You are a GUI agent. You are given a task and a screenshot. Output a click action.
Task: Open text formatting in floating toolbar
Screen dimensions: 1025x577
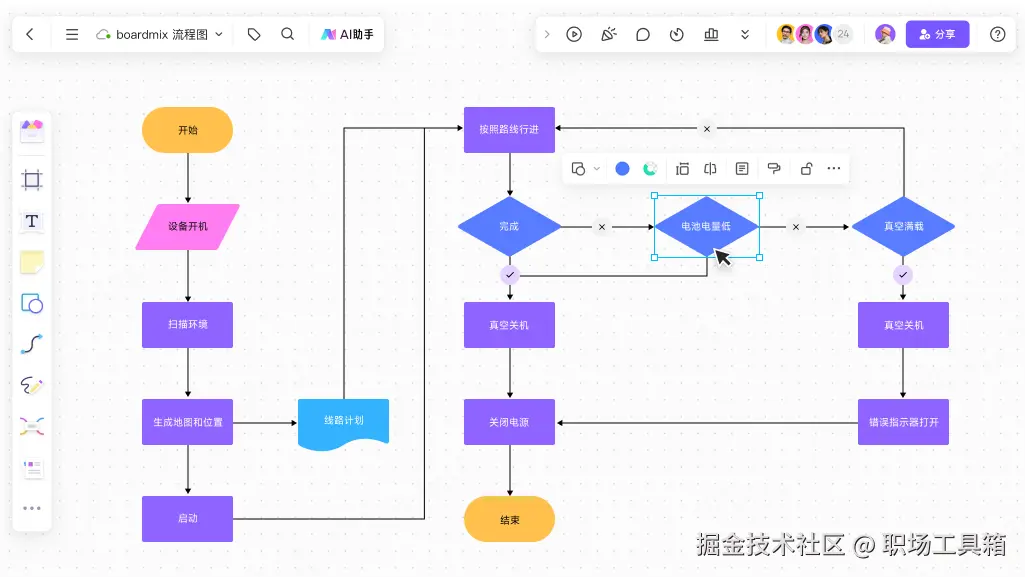tap(742, 169)
